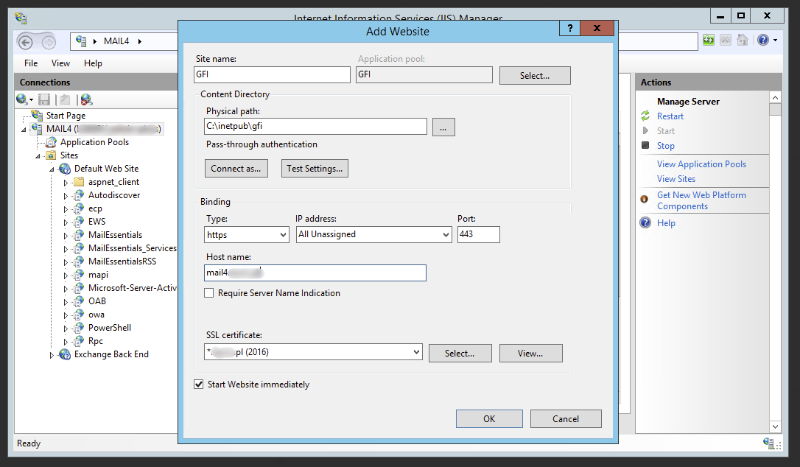Enable Require Server Name Indication checkbox
Viewport: 800px width, 467px height.
point(209,293)
